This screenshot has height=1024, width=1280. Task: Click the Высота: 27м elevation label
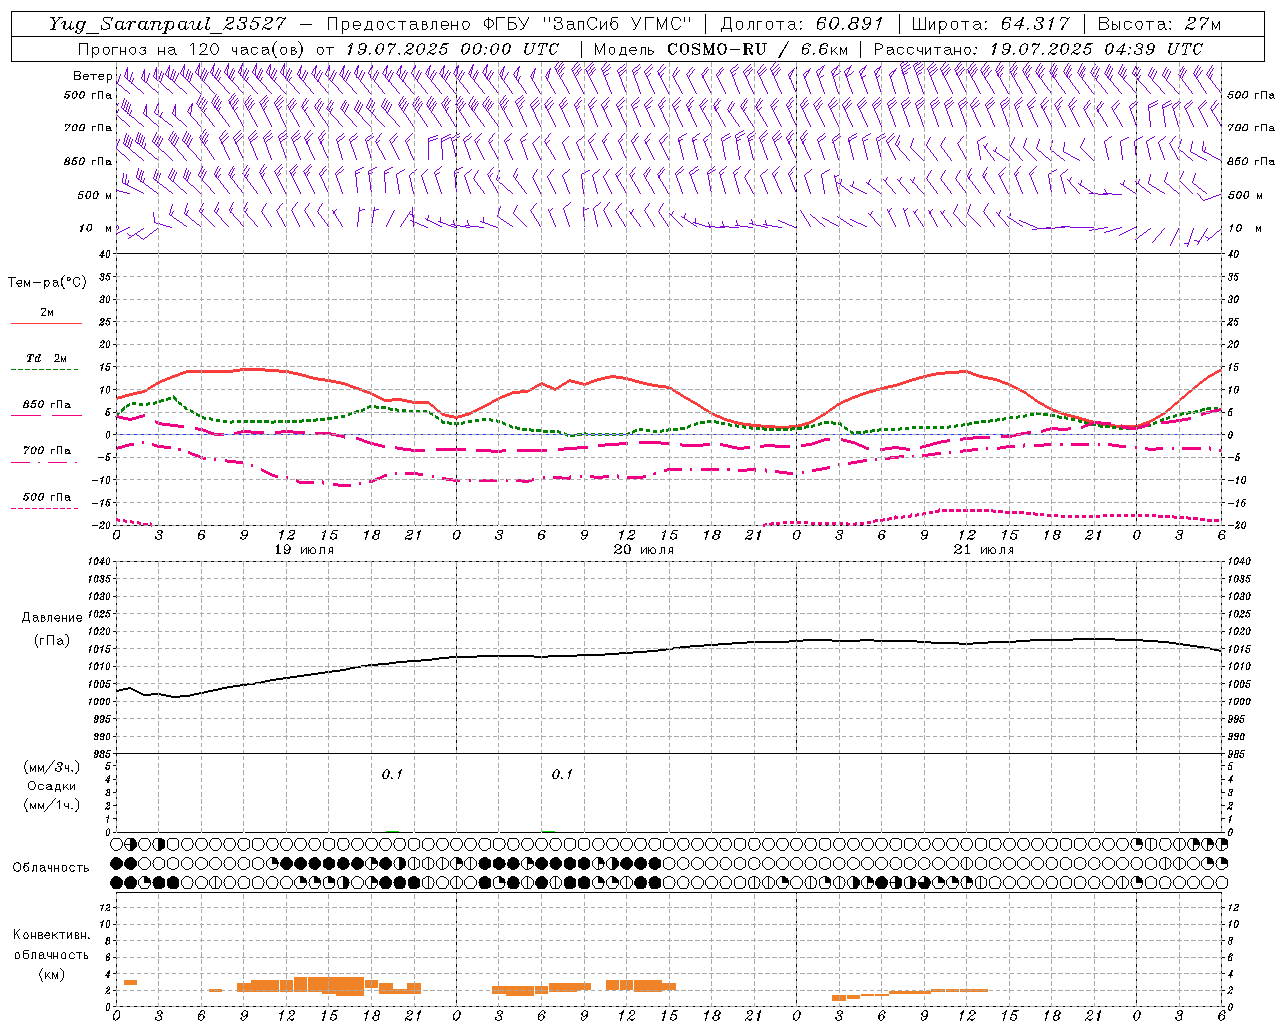(1159, 24)
